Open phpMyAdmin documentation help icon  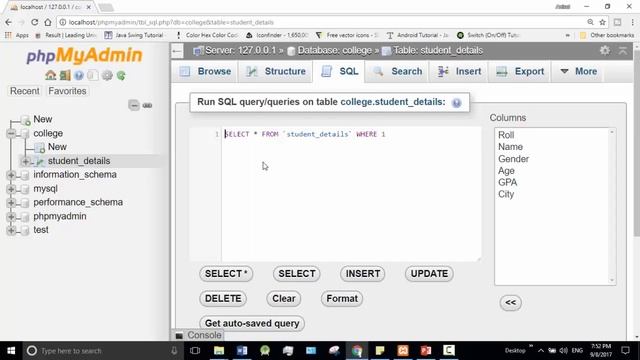click(79, 76)
